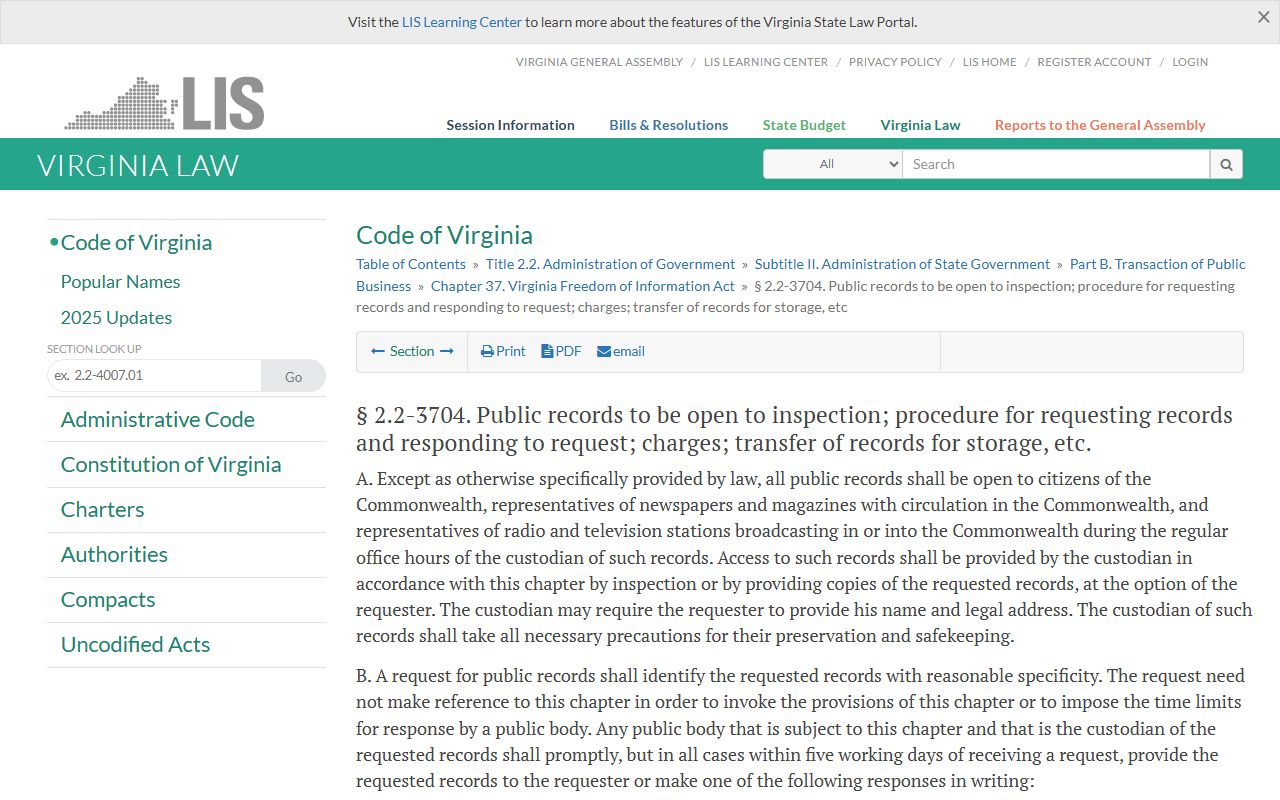Viewport: 1280px width, 800px height.
Task: Select Code of Virginia in sidebar
Action: click(136, 243)
